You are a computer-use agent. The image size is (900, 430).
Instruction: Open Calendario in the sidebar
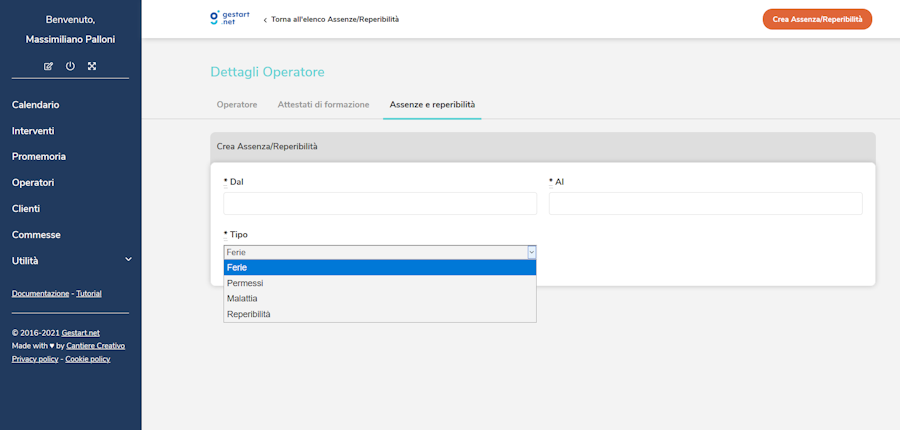tap(36, 105)
